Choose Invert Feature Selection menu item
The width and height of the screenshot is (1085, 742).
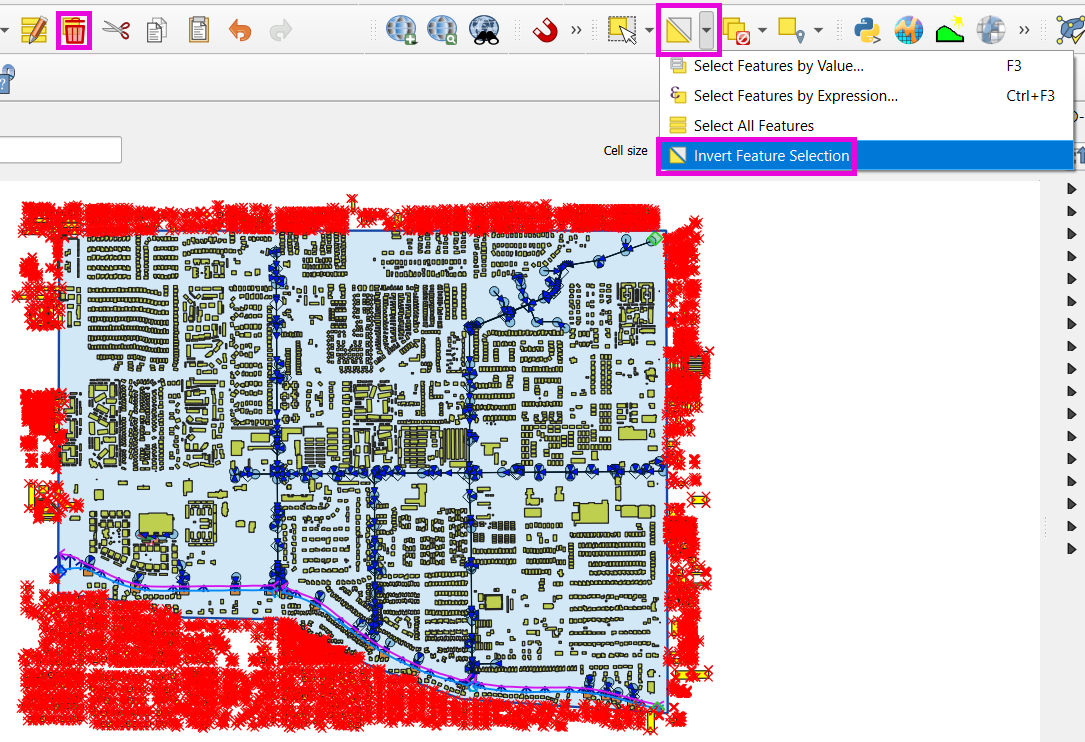click(771, 156)
